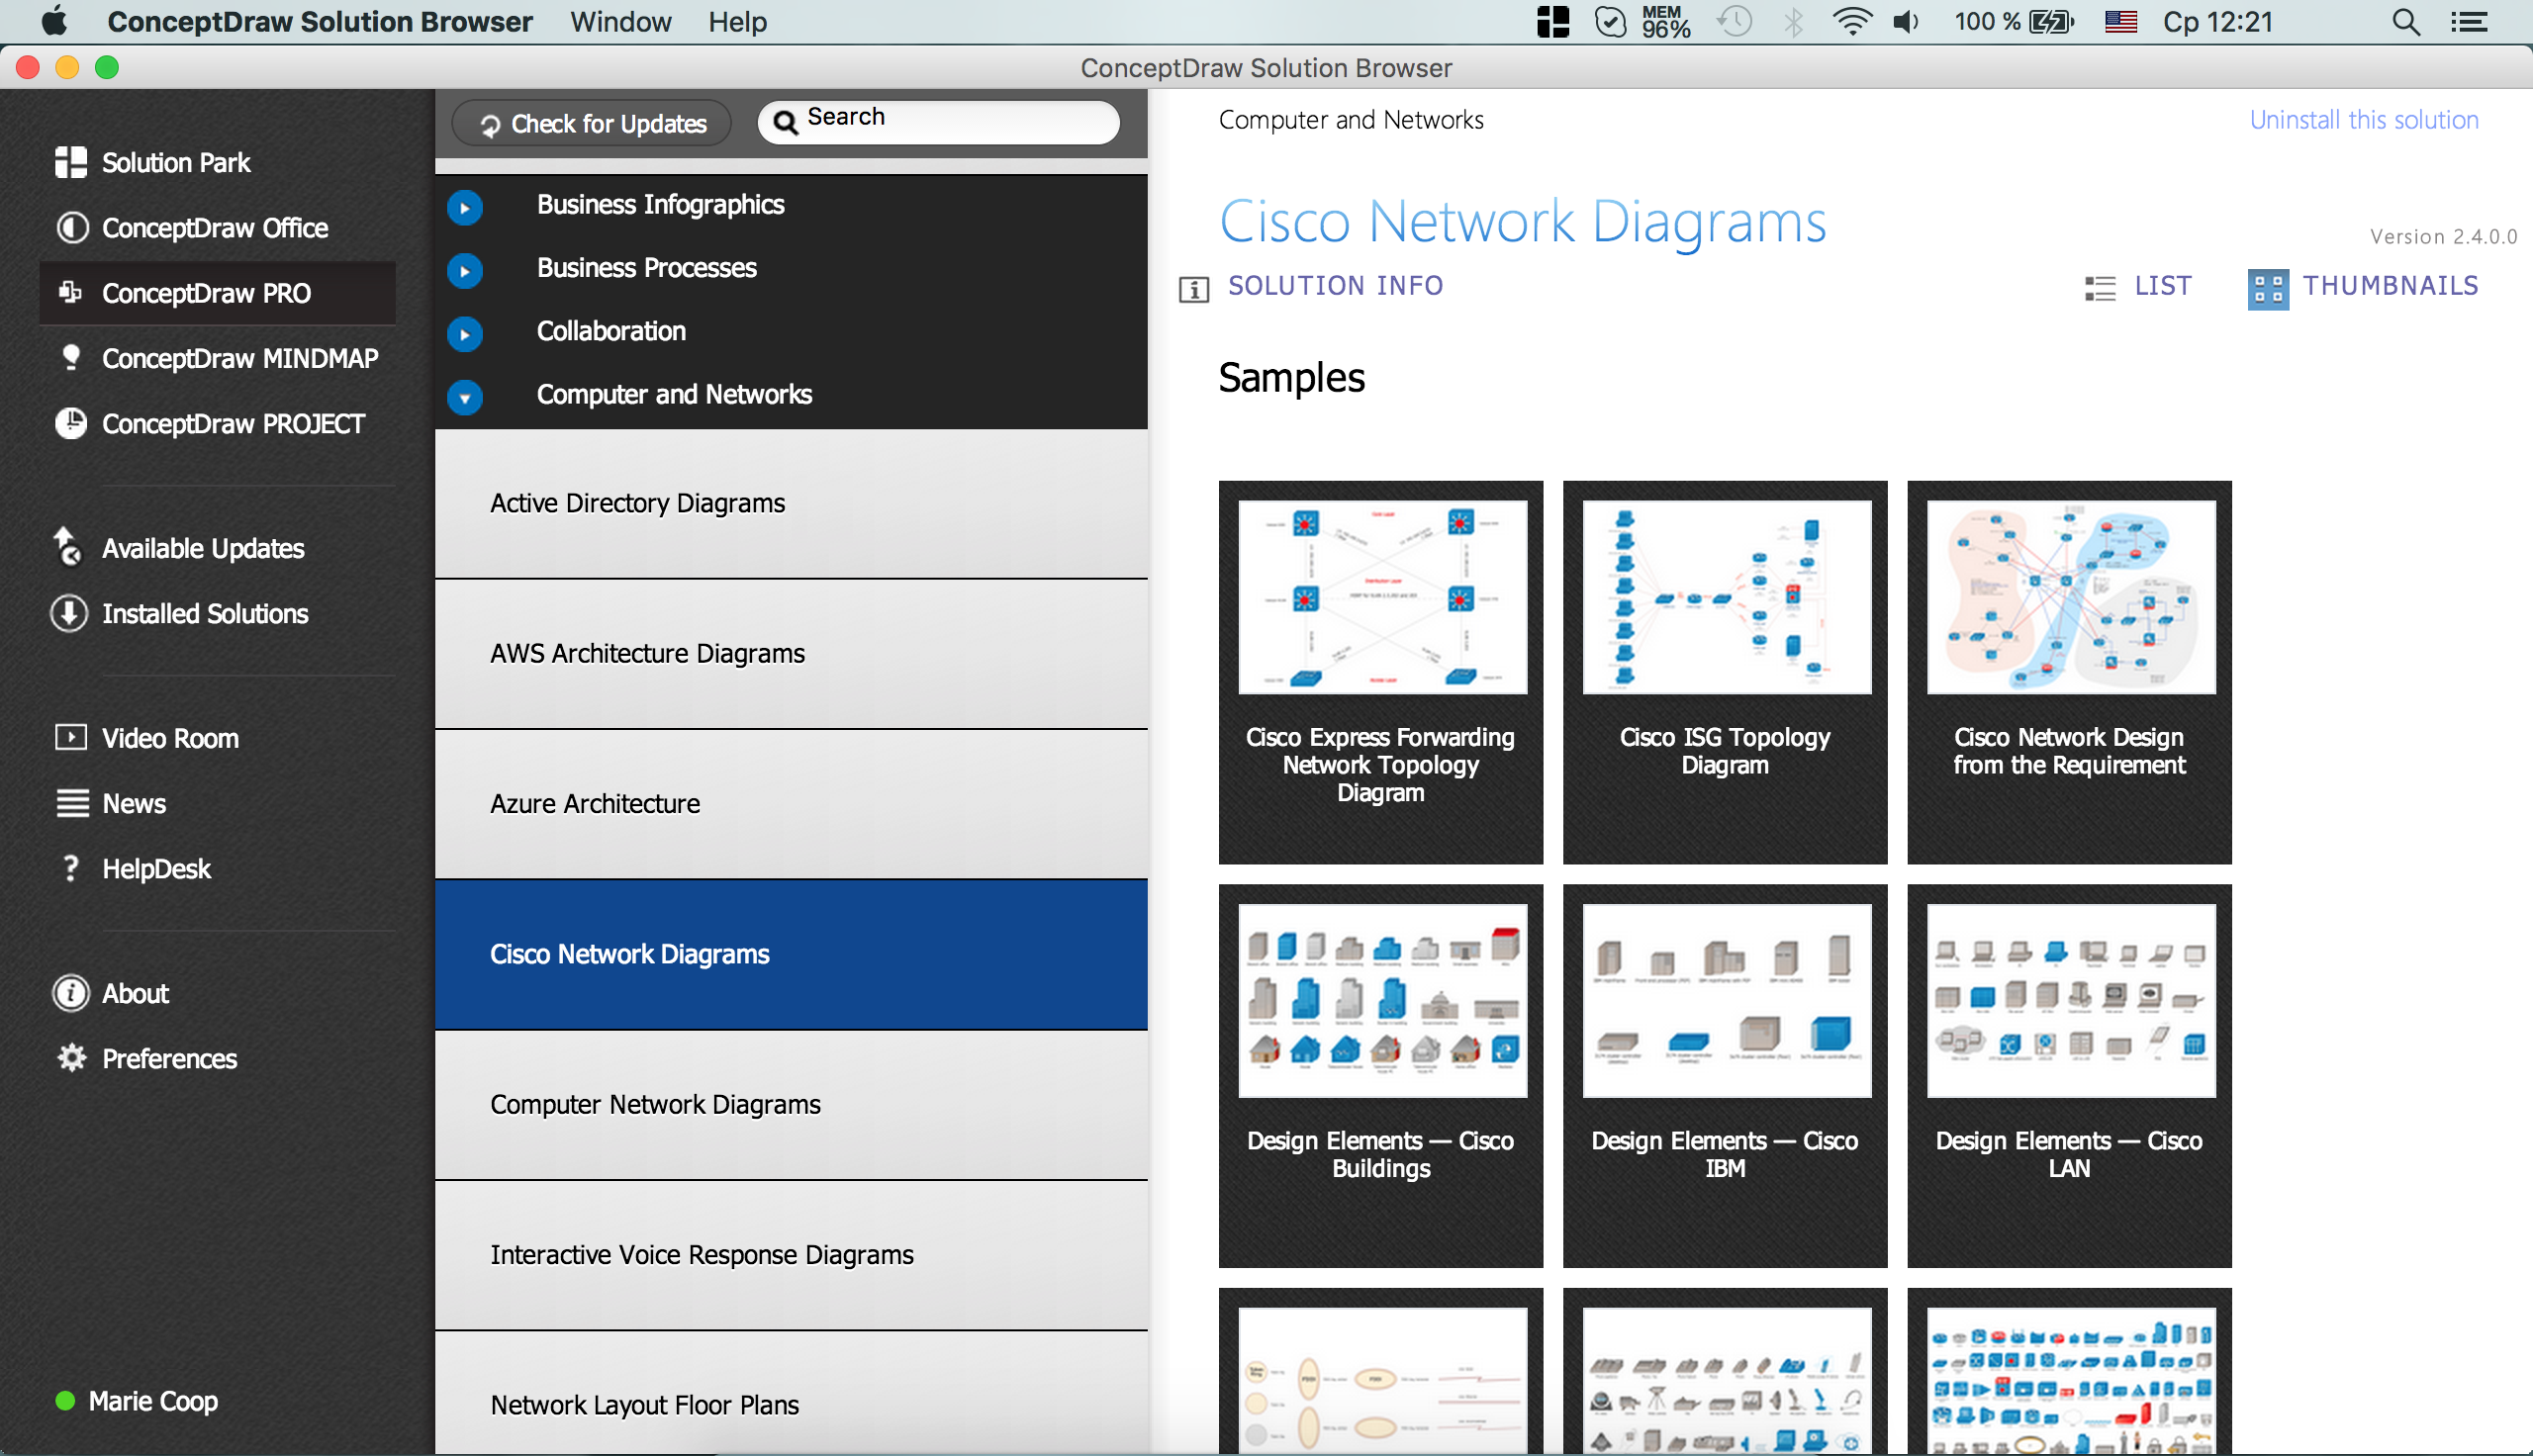Click the About section icon

pyautogui.click(x=69, y=993)
